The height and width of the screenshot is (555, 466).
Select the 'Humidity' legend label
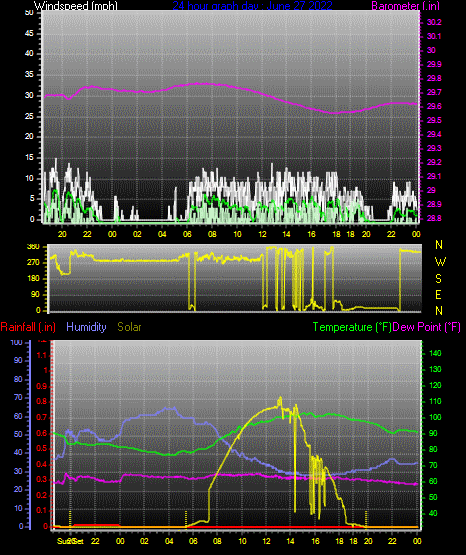tap(86, 327)
